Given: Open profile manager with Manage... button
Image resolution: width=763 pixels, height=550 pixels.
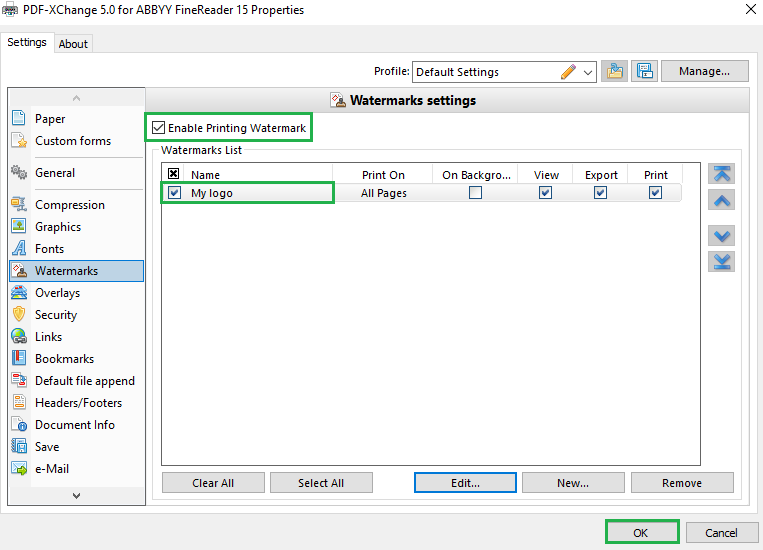Looking at the screenshot, I should point(705,71).
